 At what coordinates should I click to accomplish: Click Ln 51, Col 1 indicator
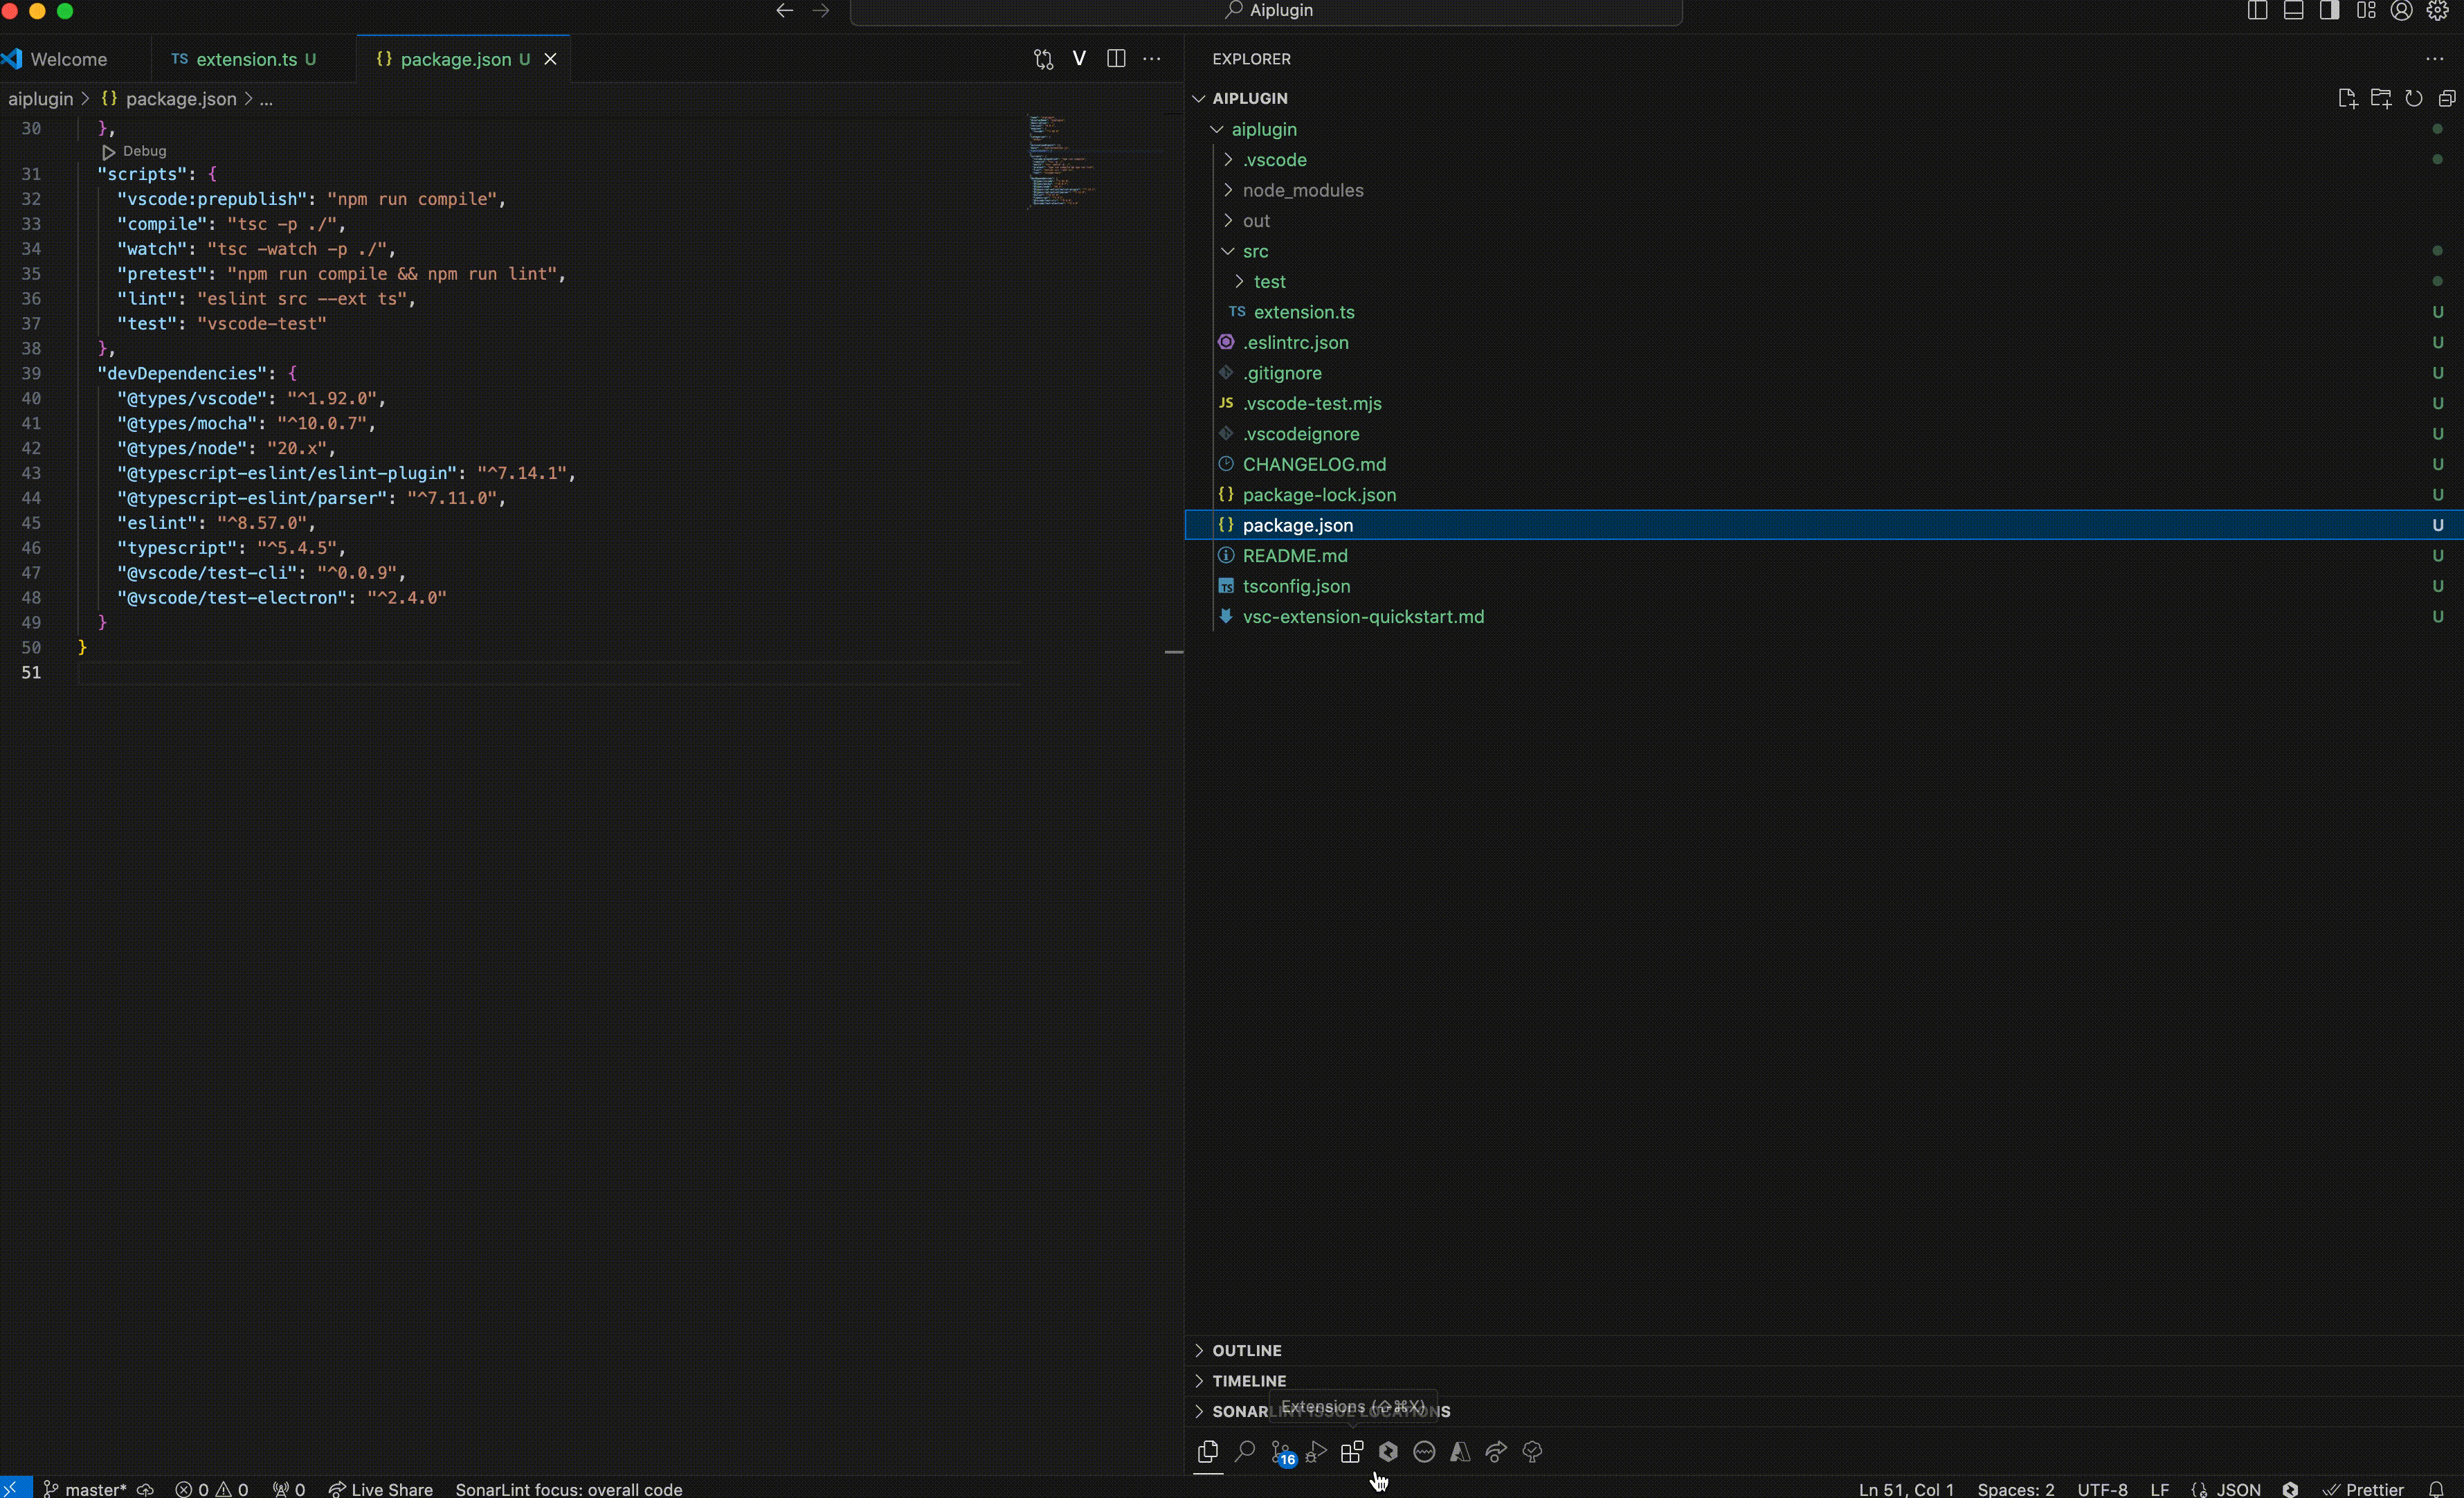click(x=1906, y=1489)
